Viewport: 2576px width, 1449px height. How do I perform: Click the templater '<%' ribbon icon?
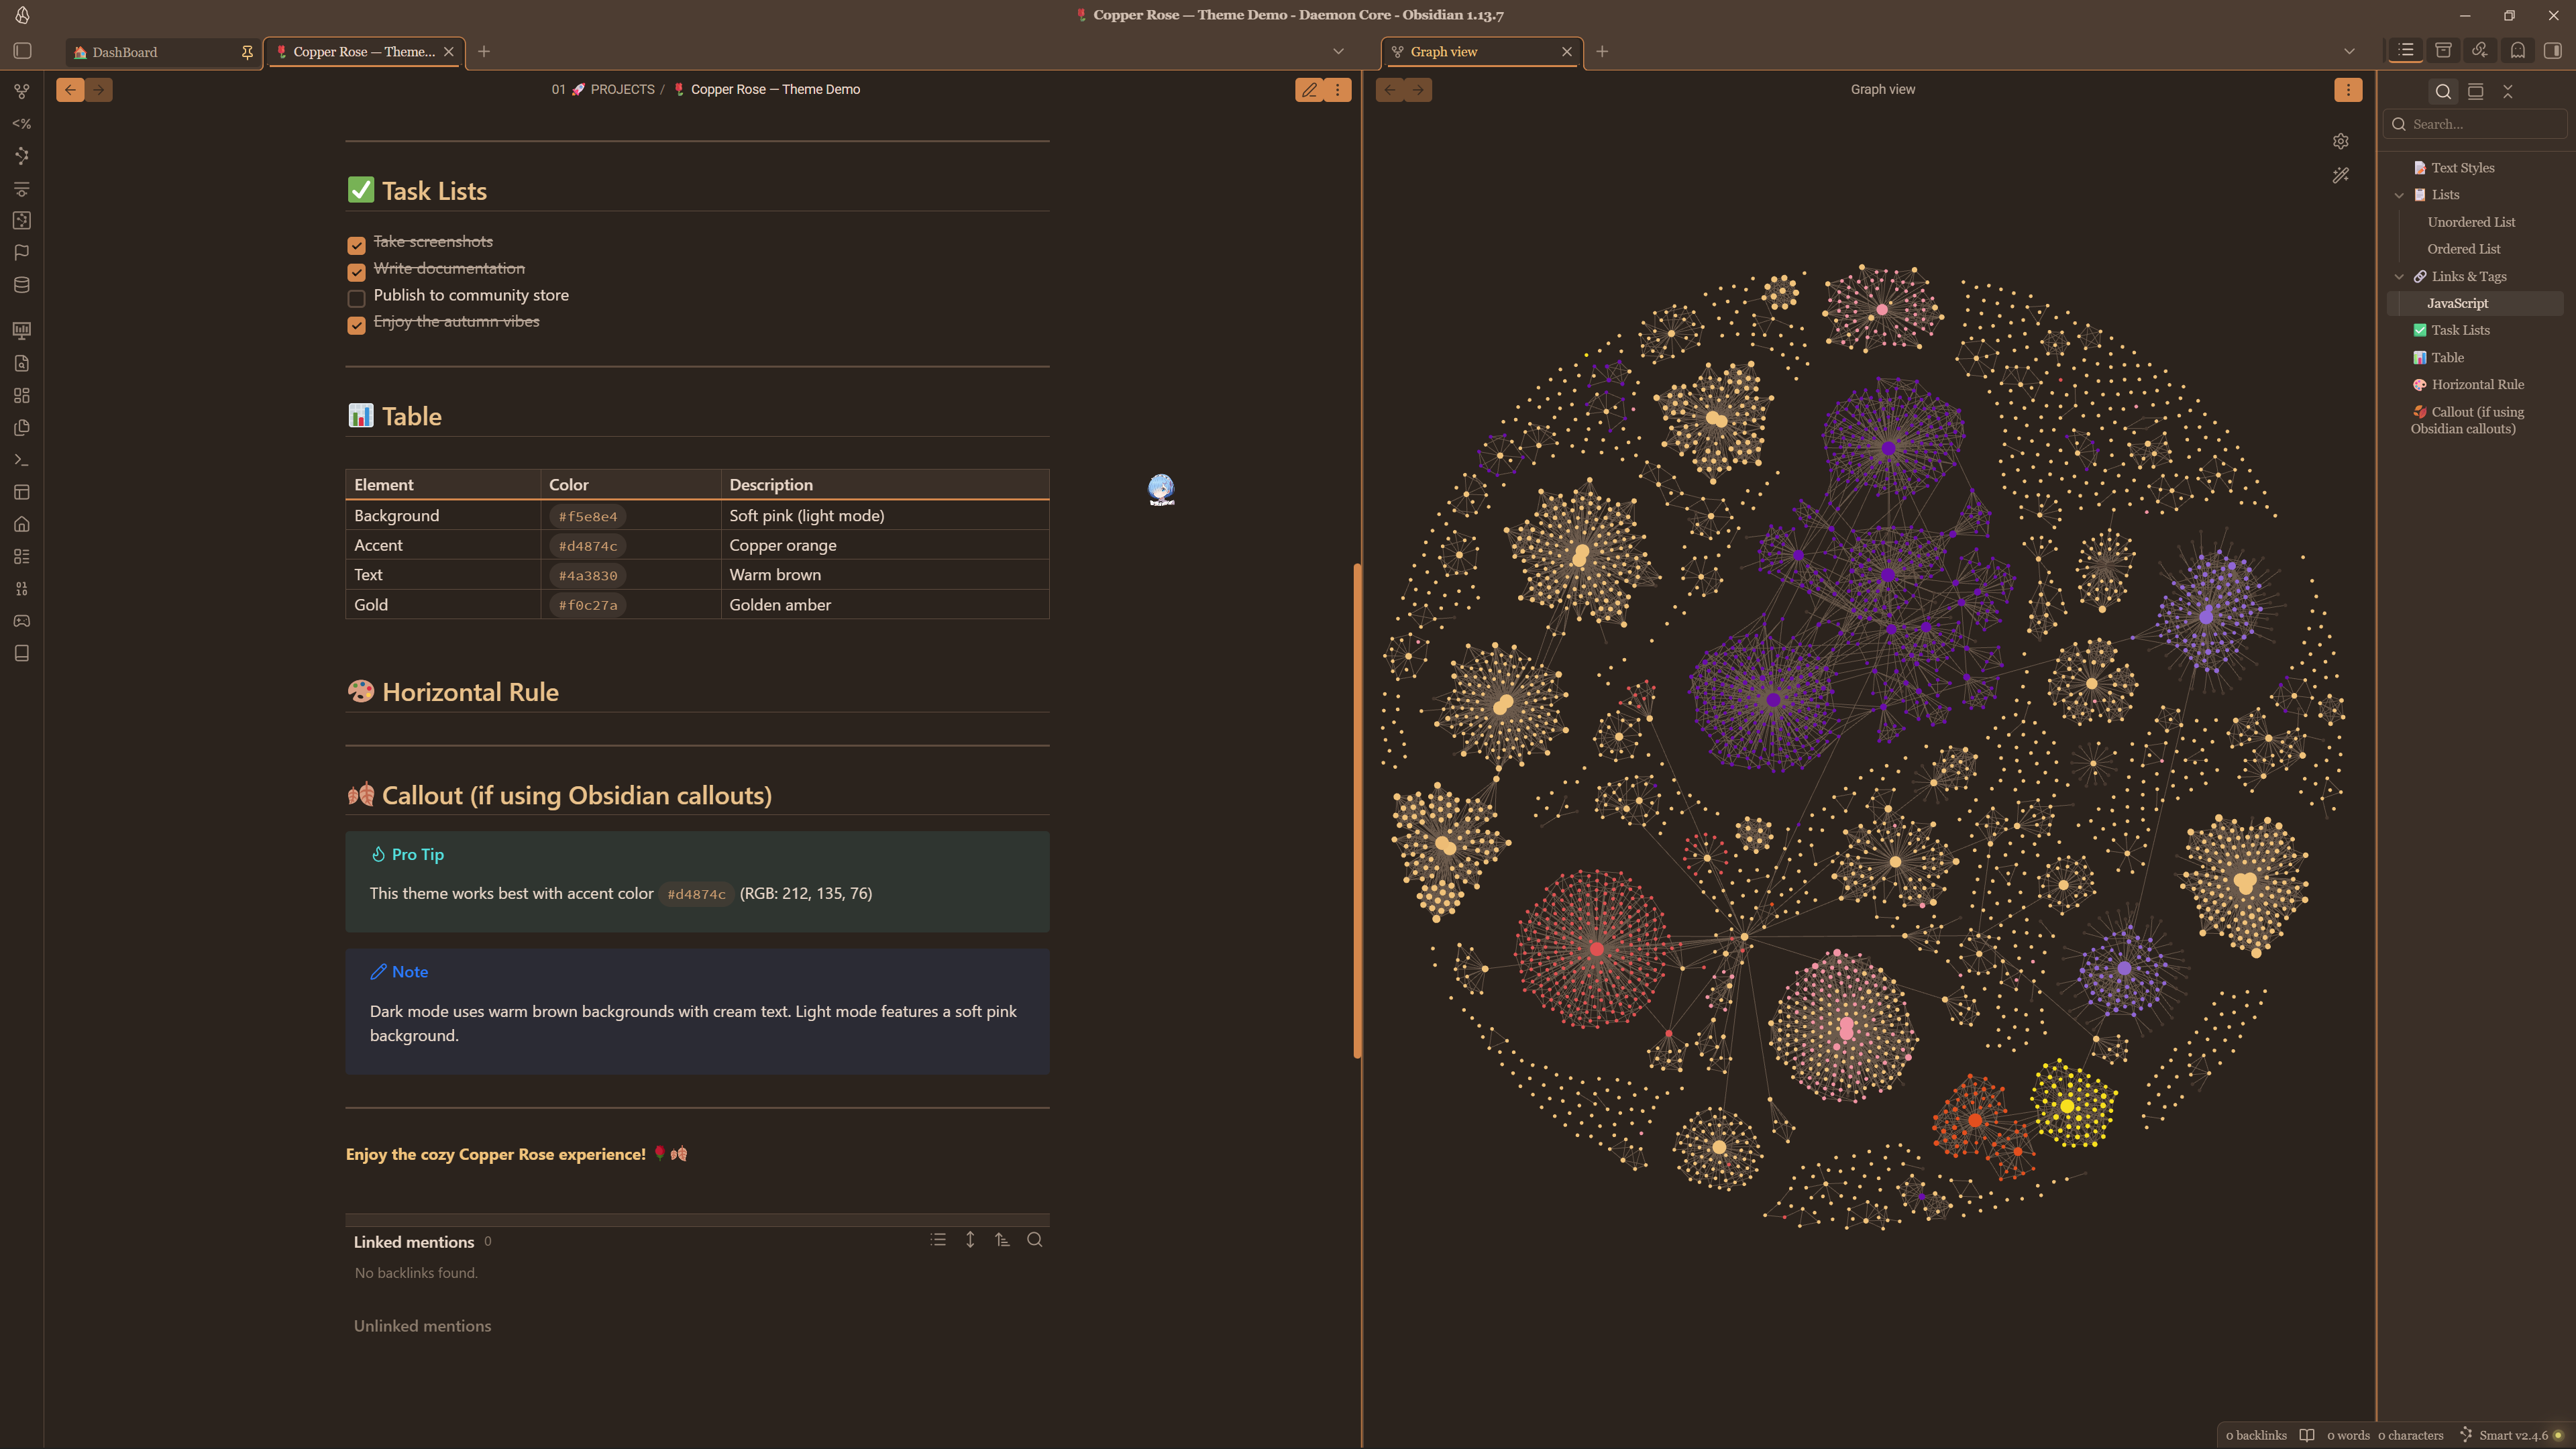tap(22, 124)
